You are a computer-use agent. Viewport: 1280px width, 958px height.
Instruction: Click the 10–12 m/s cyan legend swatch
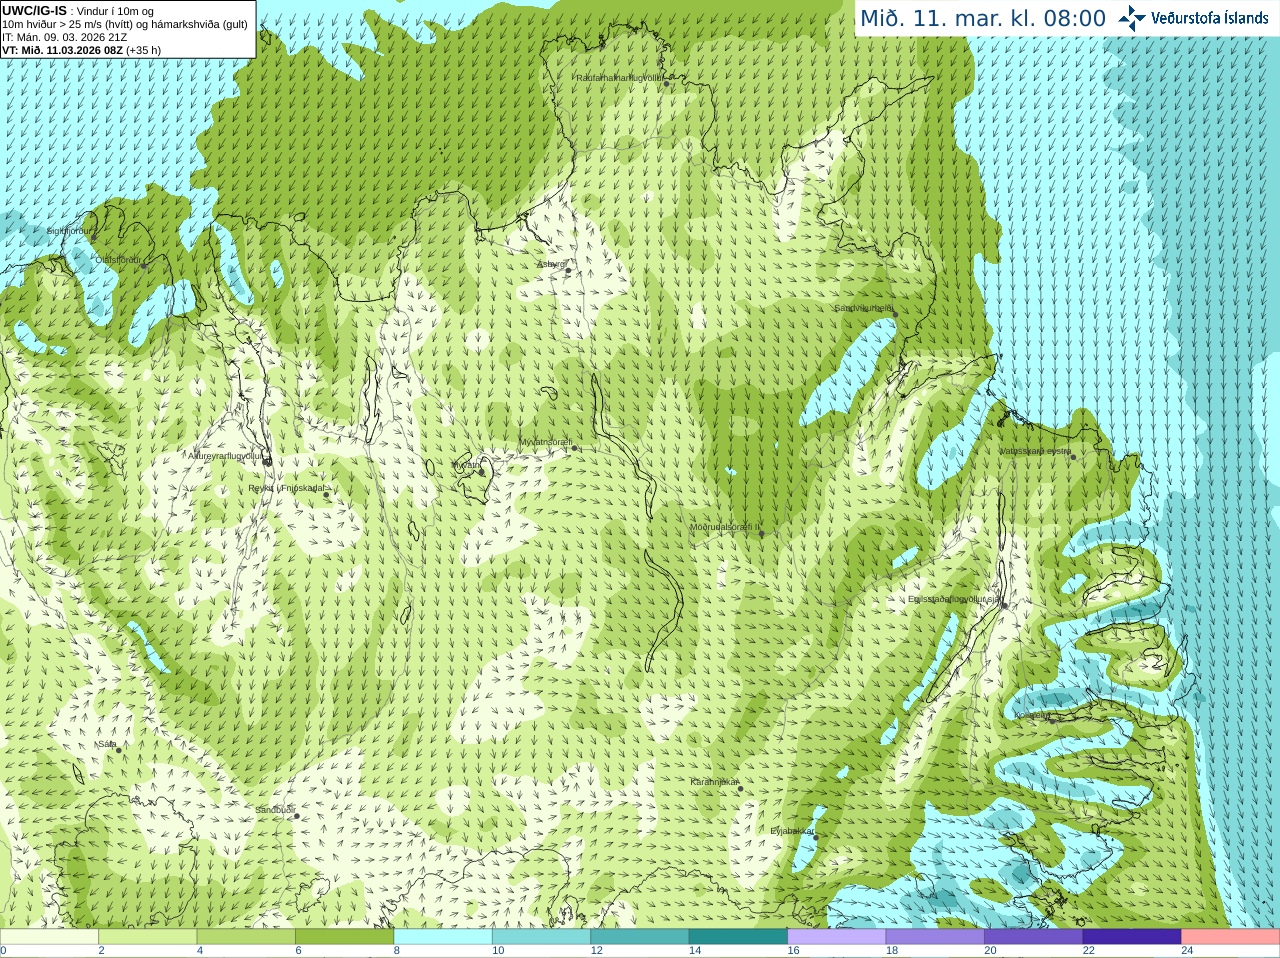click(541, 937)
